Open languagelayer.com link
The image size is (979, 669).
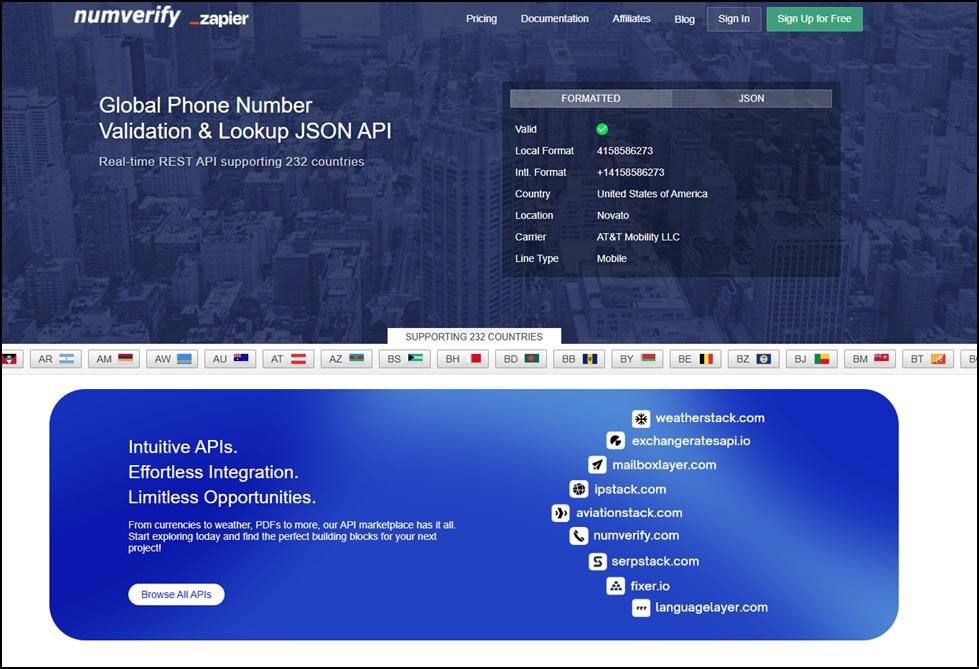[x=712, y=607]
